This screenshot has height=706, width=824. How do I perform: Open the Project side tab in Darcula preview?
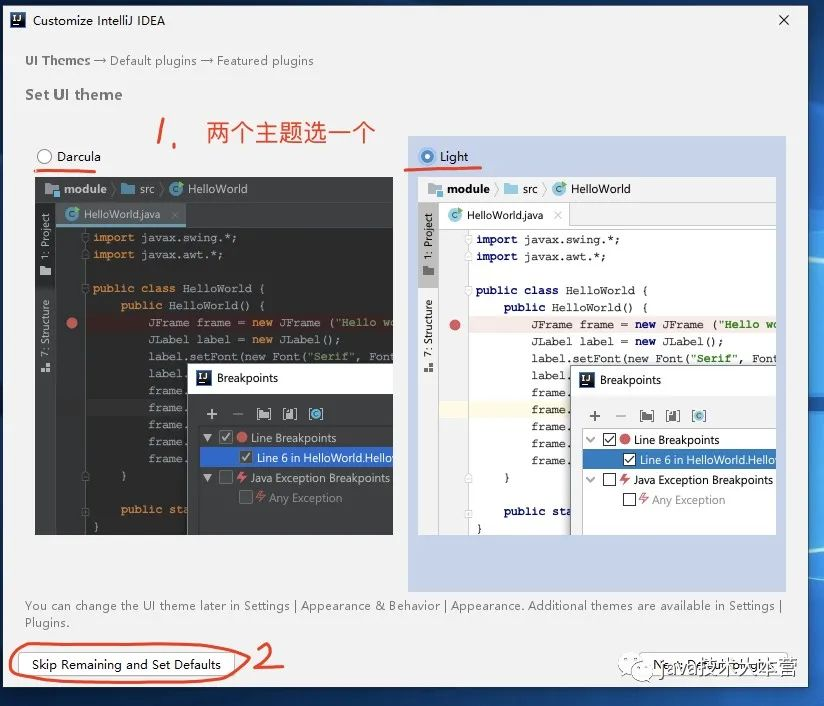coord(45,243)
